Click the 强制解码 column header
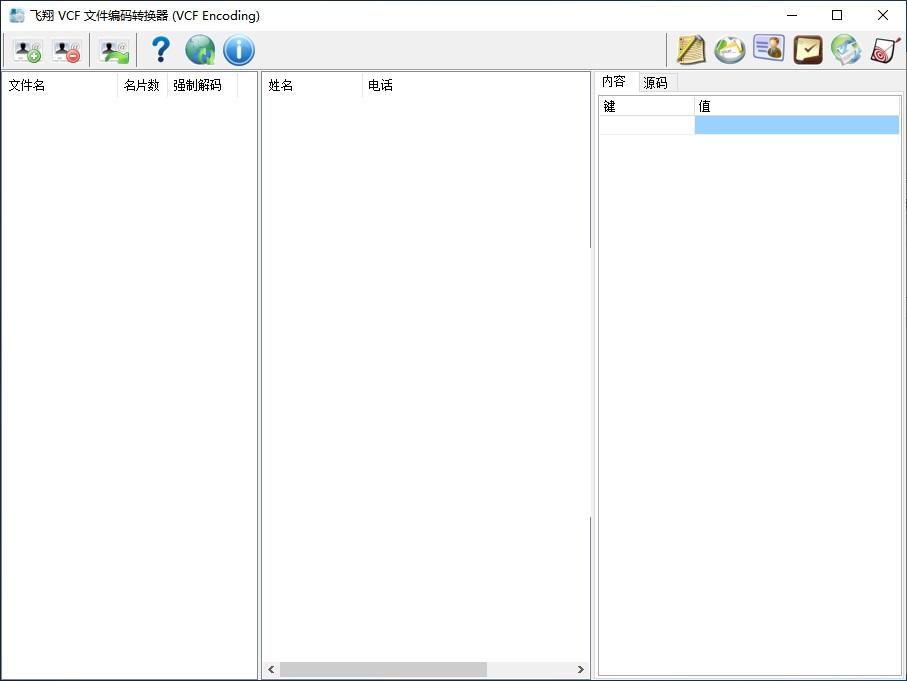 201,86
